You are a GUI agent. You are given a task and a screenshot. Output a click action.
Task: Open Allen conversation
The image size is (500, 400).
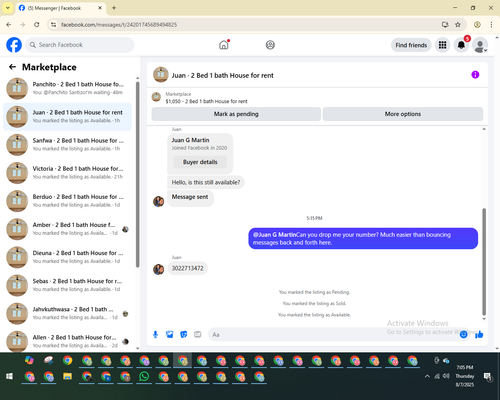[x=67, y=341]
